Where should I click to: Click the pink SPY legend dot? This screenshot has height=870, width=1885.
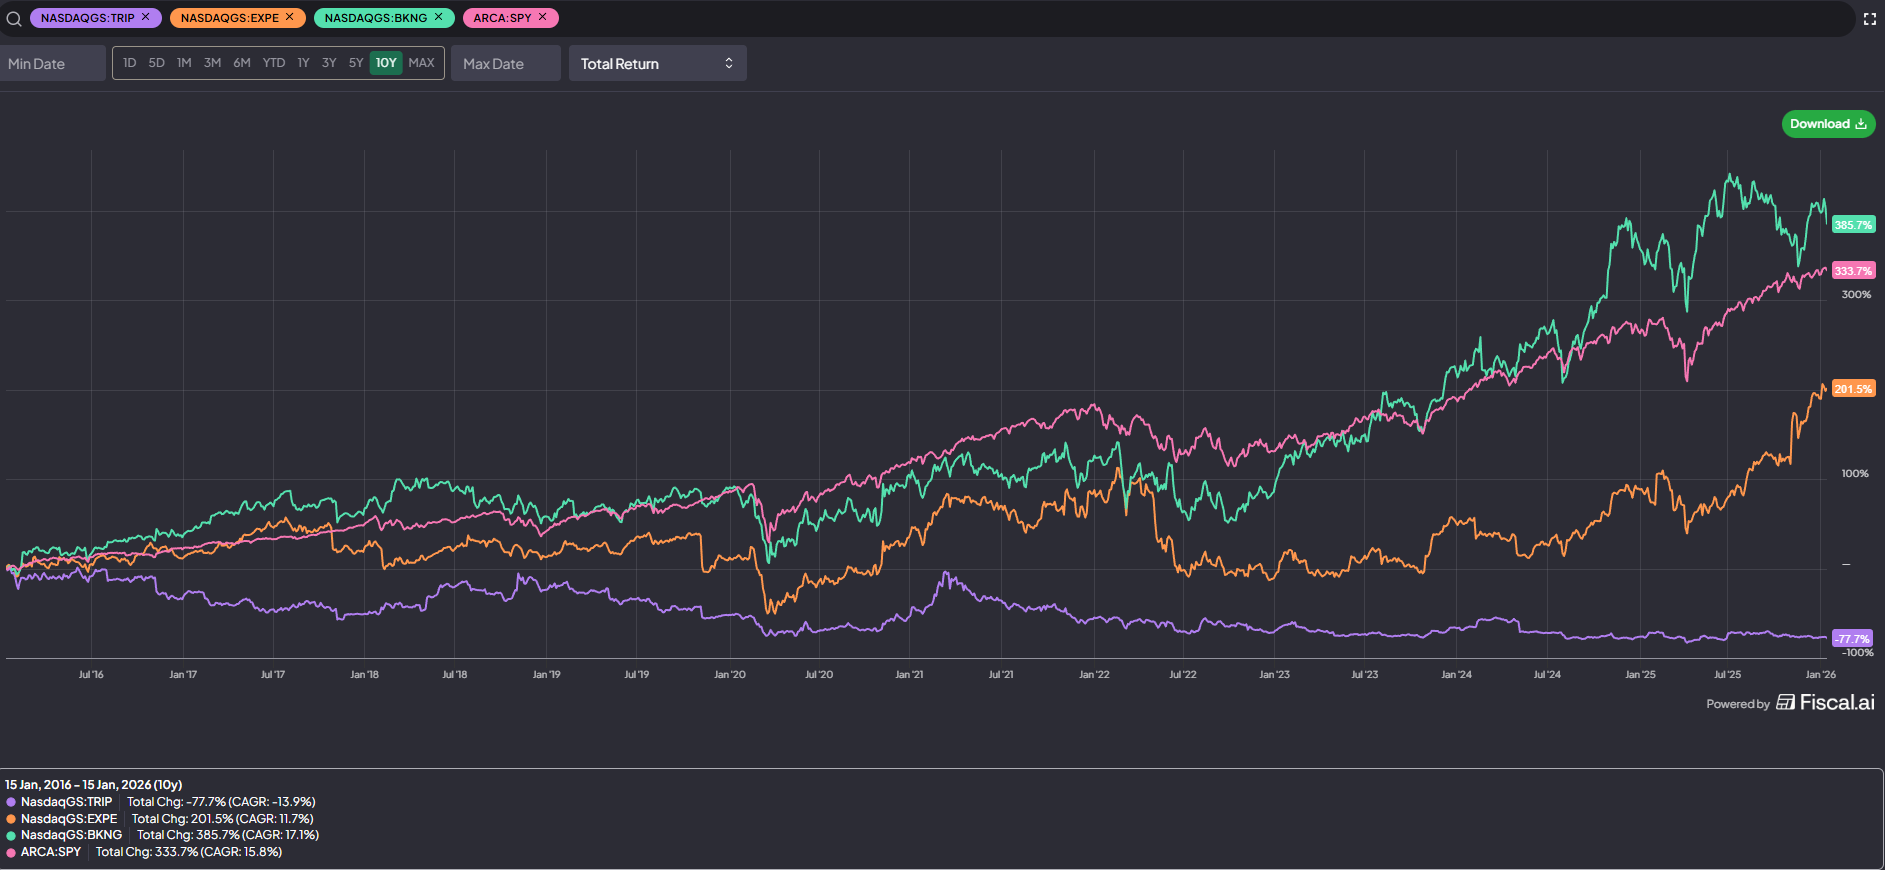tap(11, 852)
